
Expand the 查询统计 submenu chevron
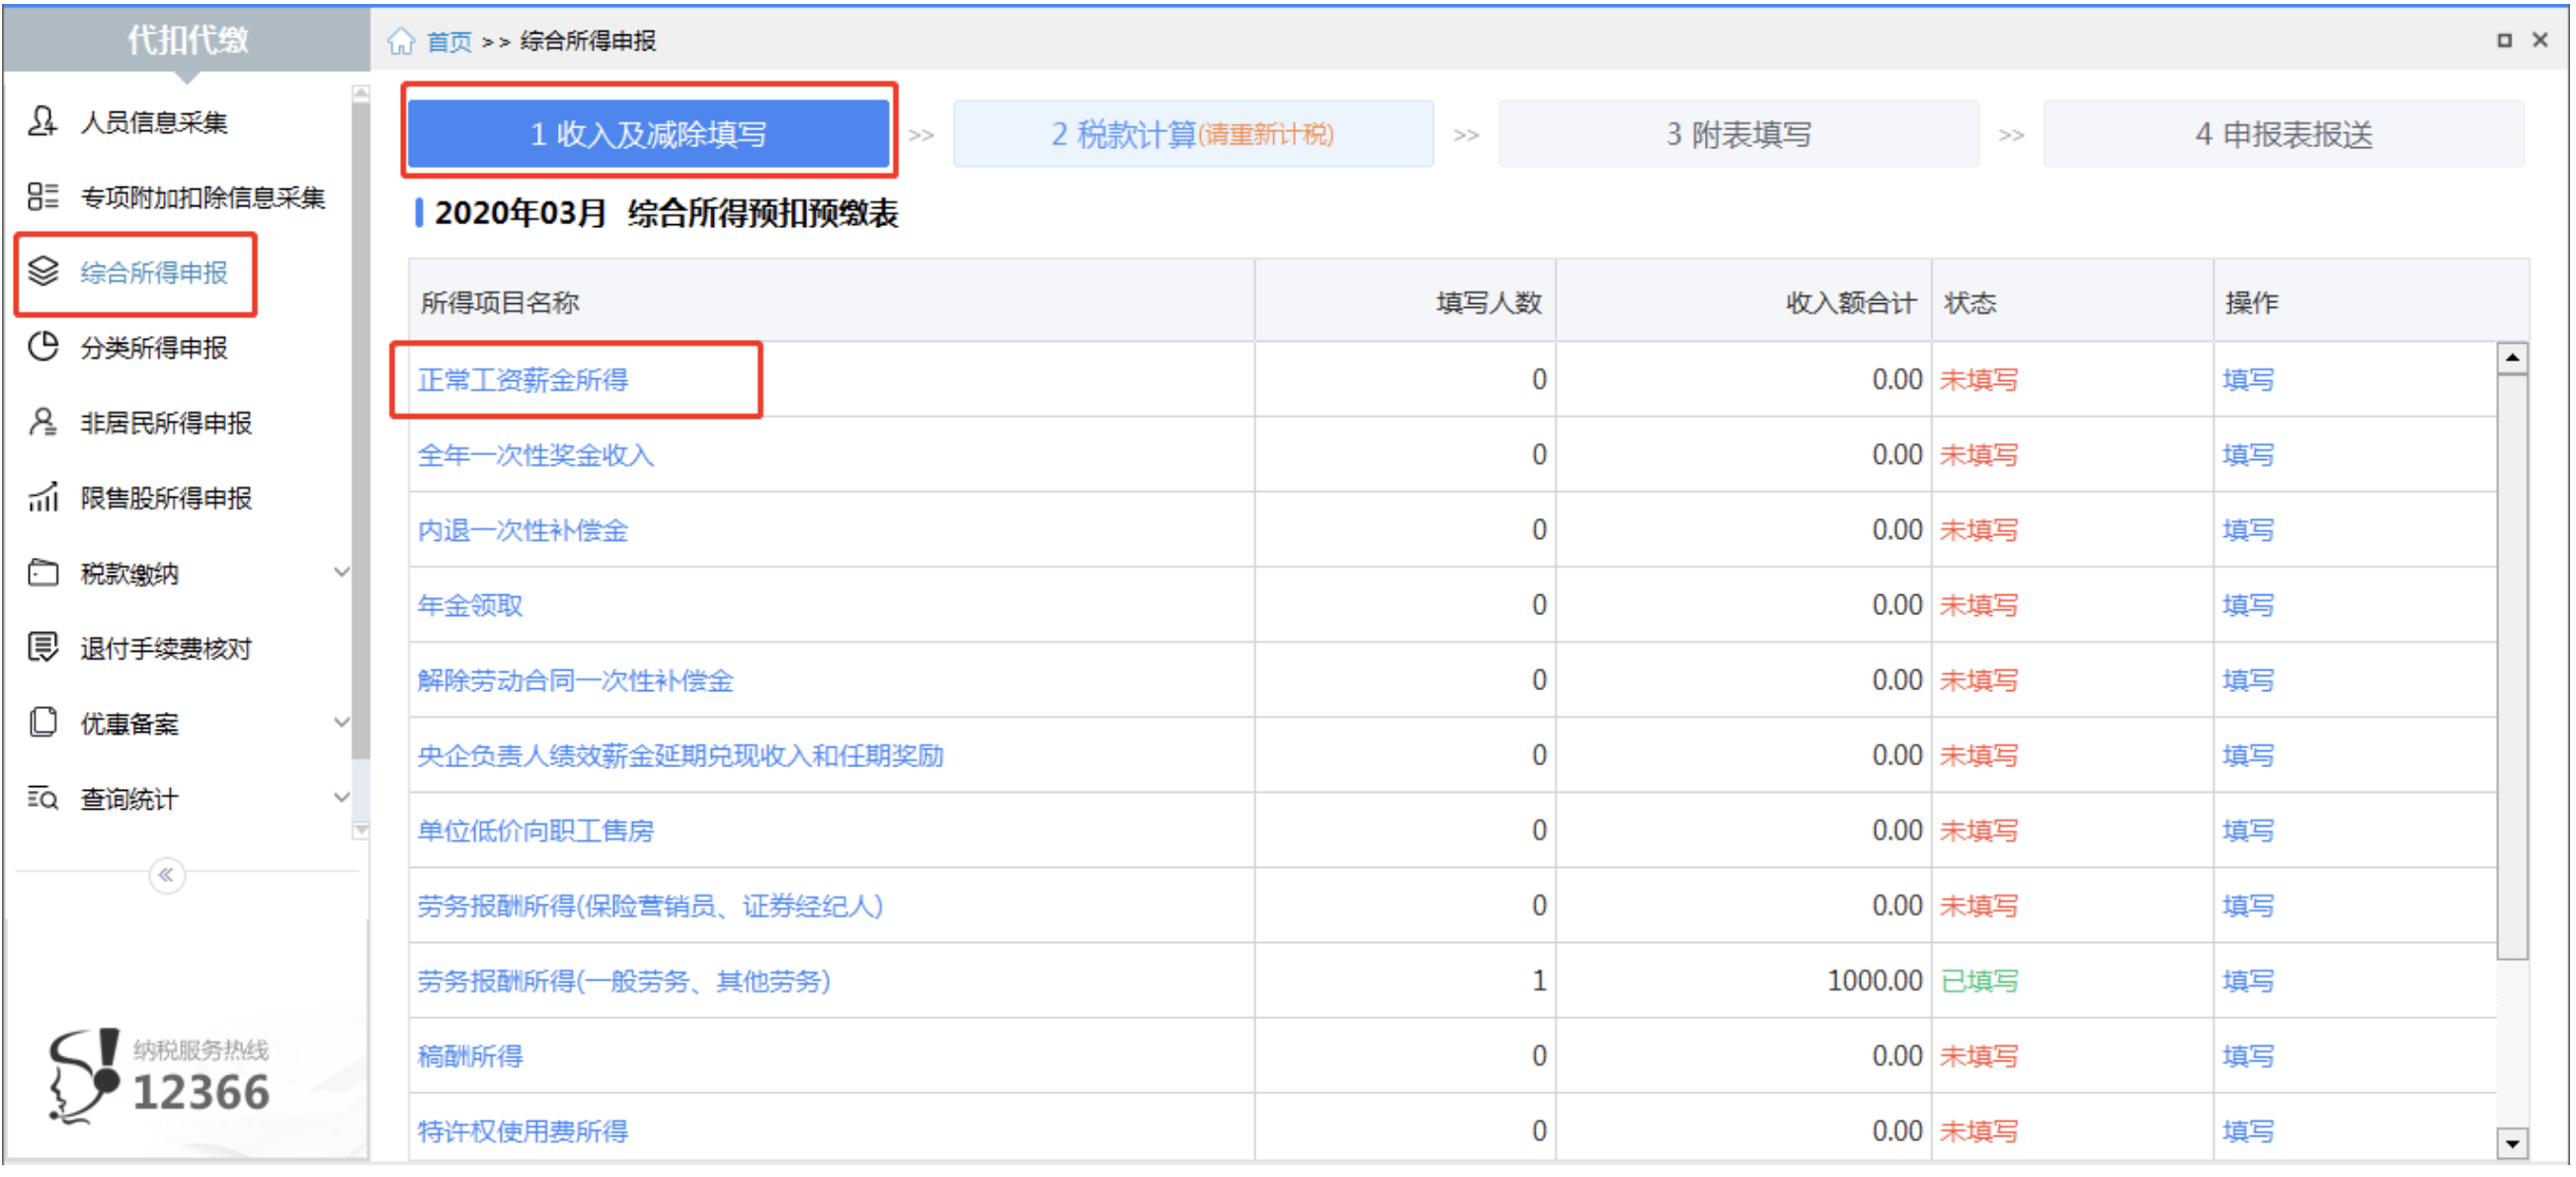[341, 797]
